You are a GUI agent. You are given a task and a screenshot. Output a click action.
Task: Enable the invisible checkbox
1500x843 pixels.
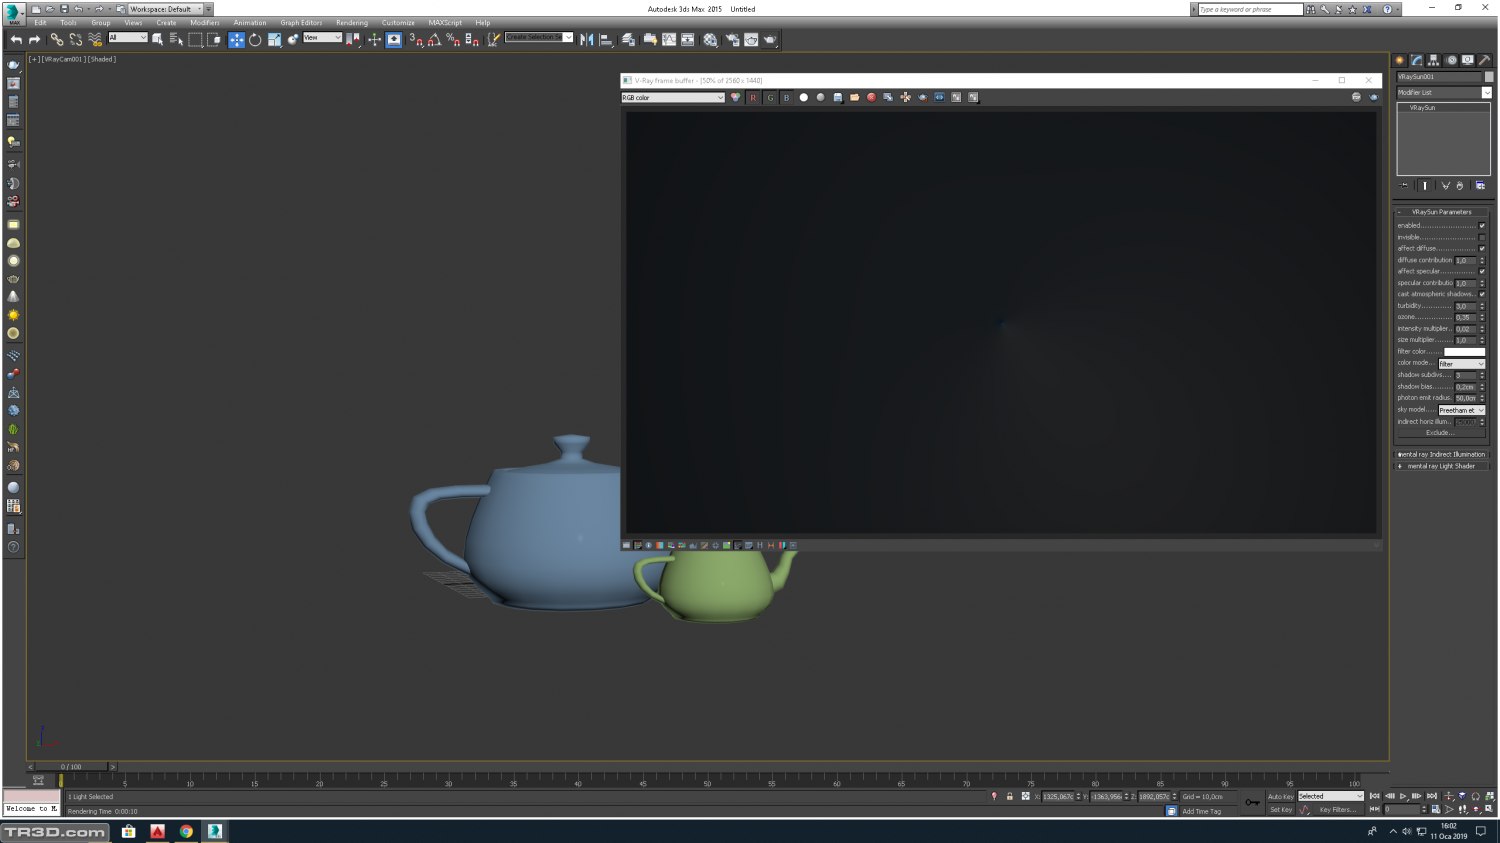click(1482, 237)
